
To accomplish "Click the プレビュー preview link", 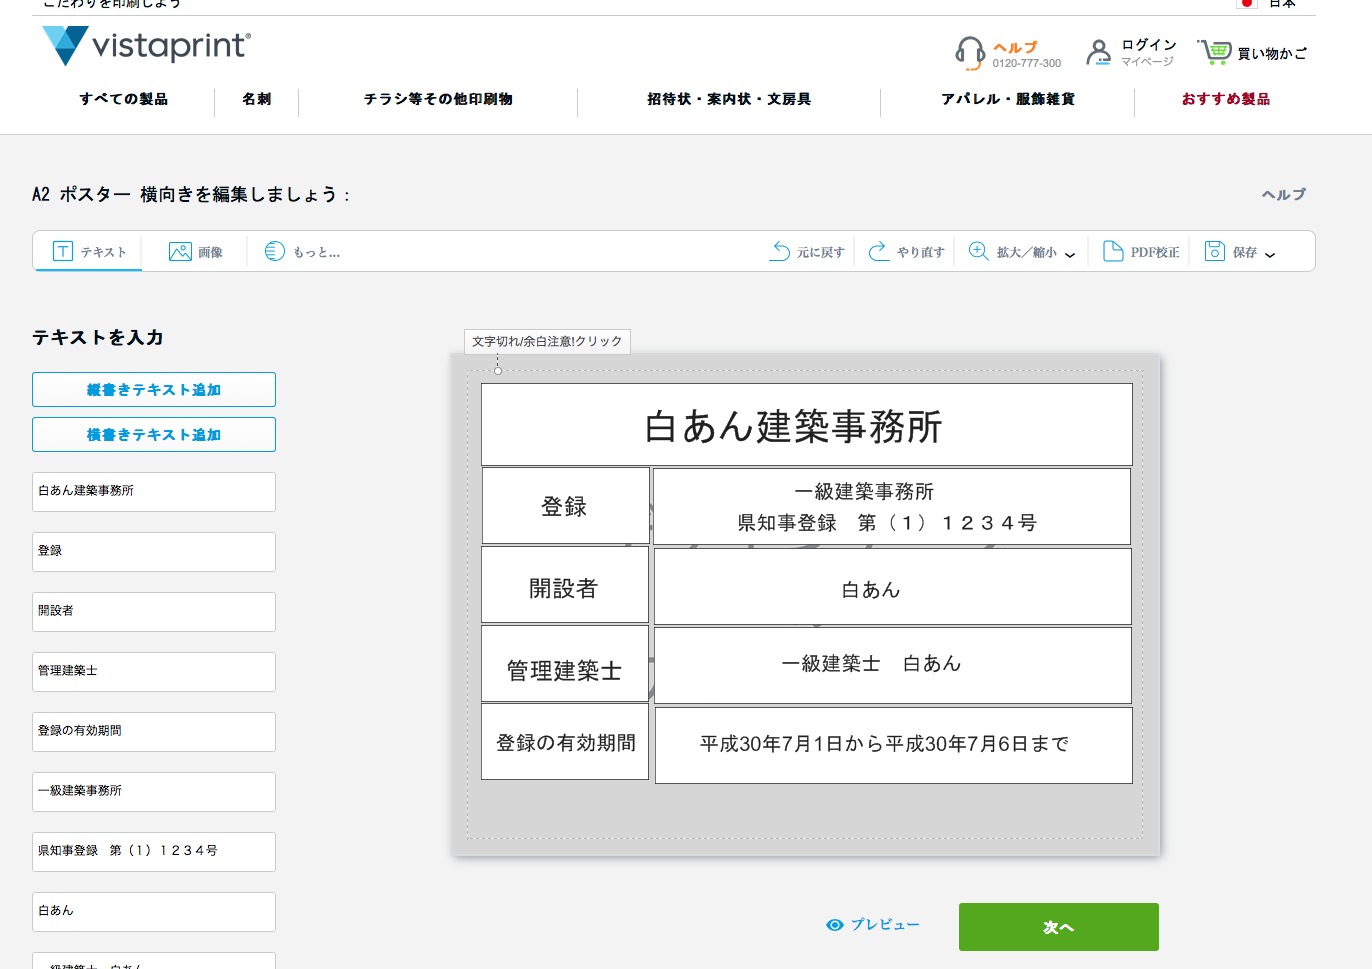I will point(873,925).
